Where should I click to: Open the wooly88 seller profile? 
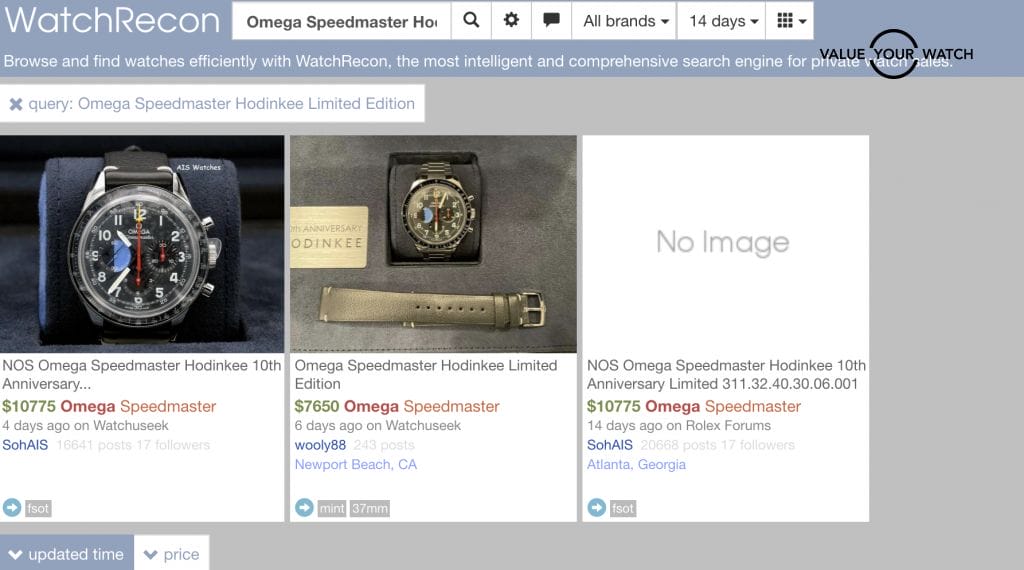point(320,445)
